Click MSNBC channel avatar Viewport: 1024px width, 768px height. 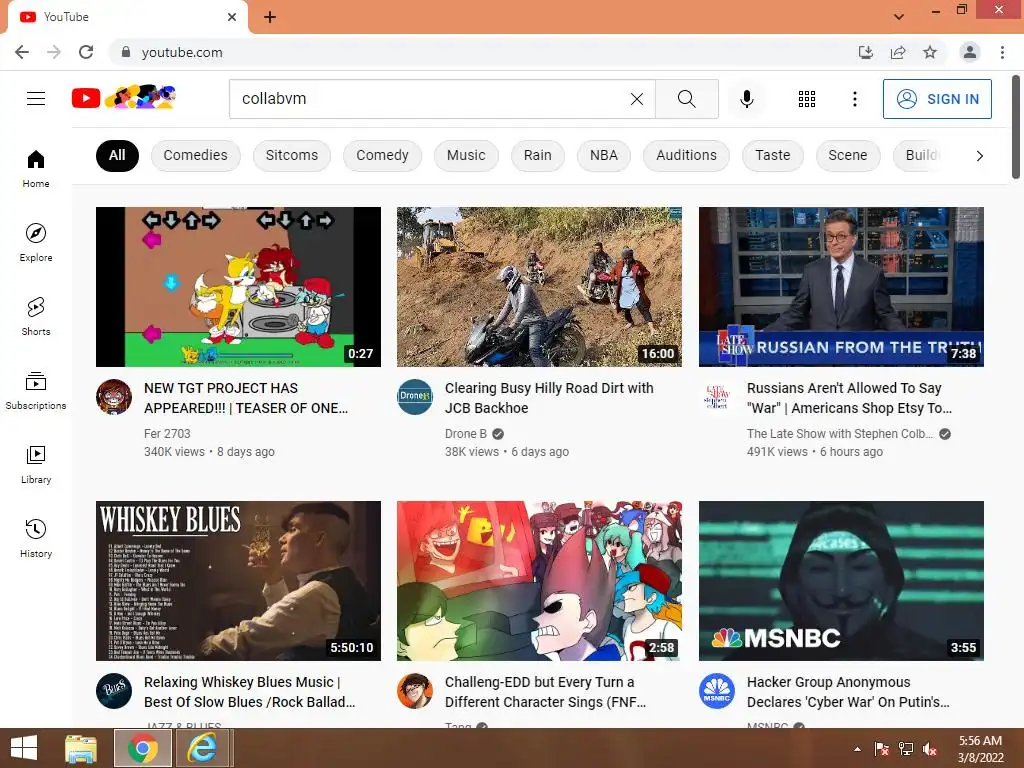click(716, 691)
